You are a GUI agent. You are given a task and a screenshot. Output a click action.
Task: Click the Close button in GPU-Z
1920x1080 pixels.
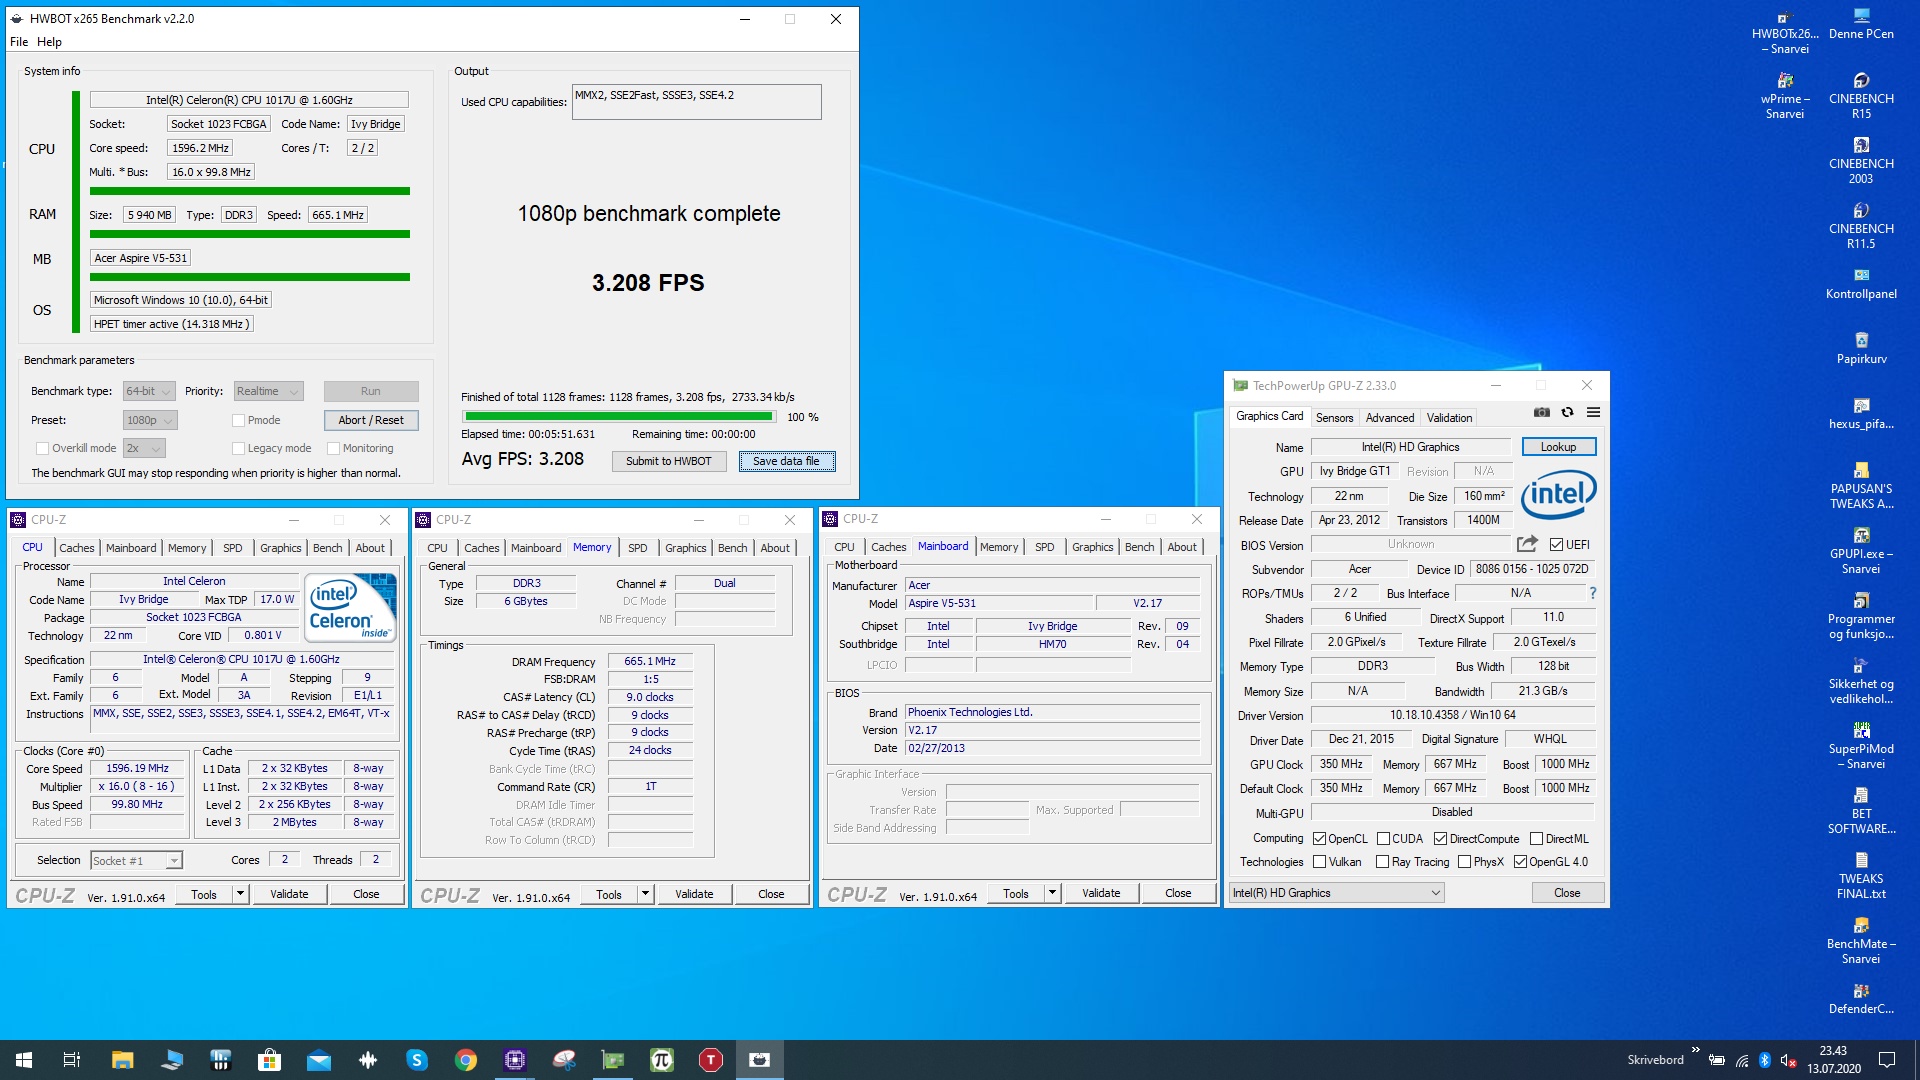click(1567, 893)
